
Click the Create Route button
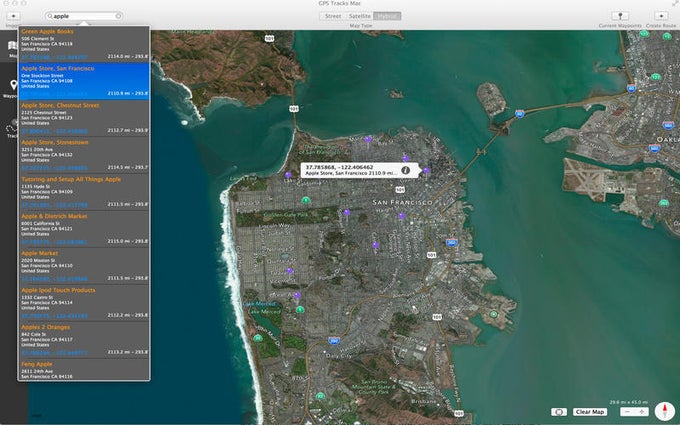click(x=661, y=16)
